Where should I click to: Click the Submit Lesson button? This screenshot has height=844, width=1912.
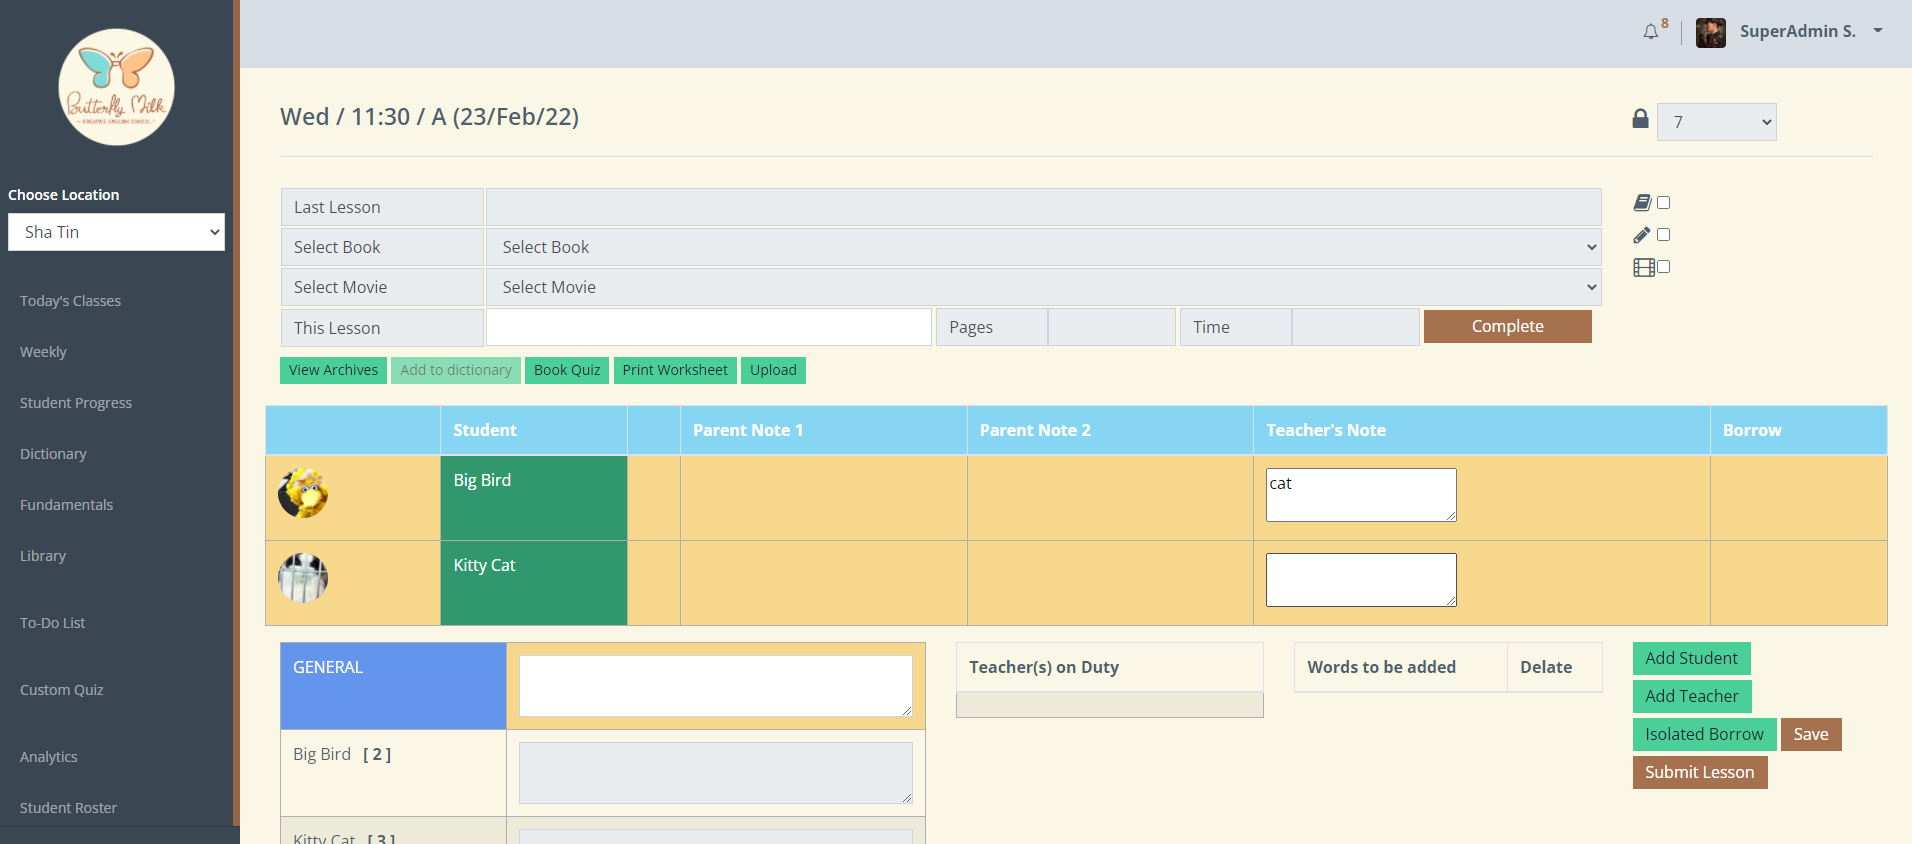[x=1699, y=772]
